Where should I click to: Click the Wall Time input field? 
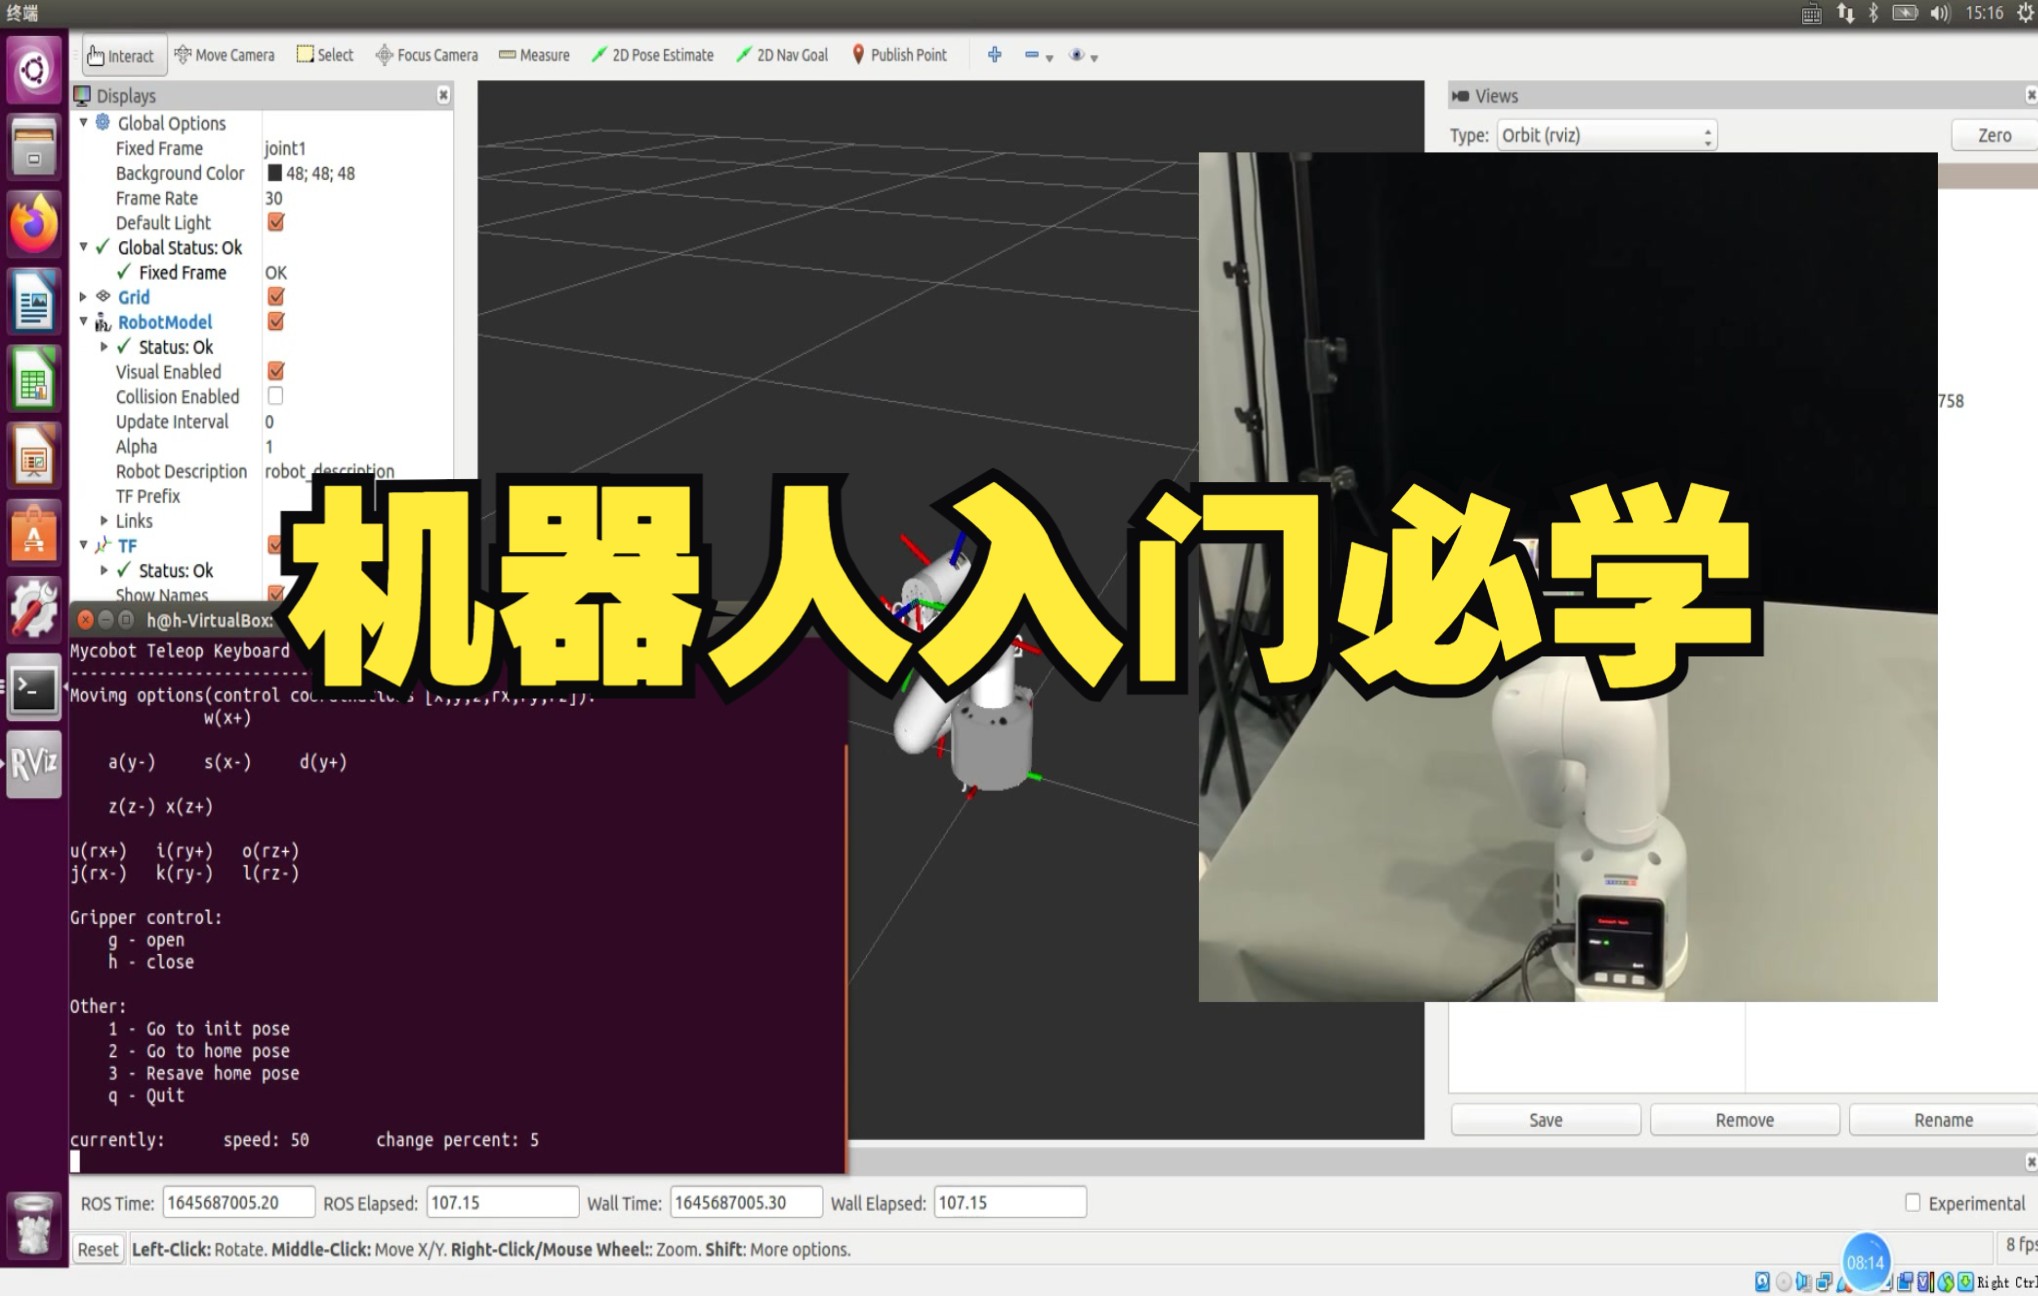745,1203
